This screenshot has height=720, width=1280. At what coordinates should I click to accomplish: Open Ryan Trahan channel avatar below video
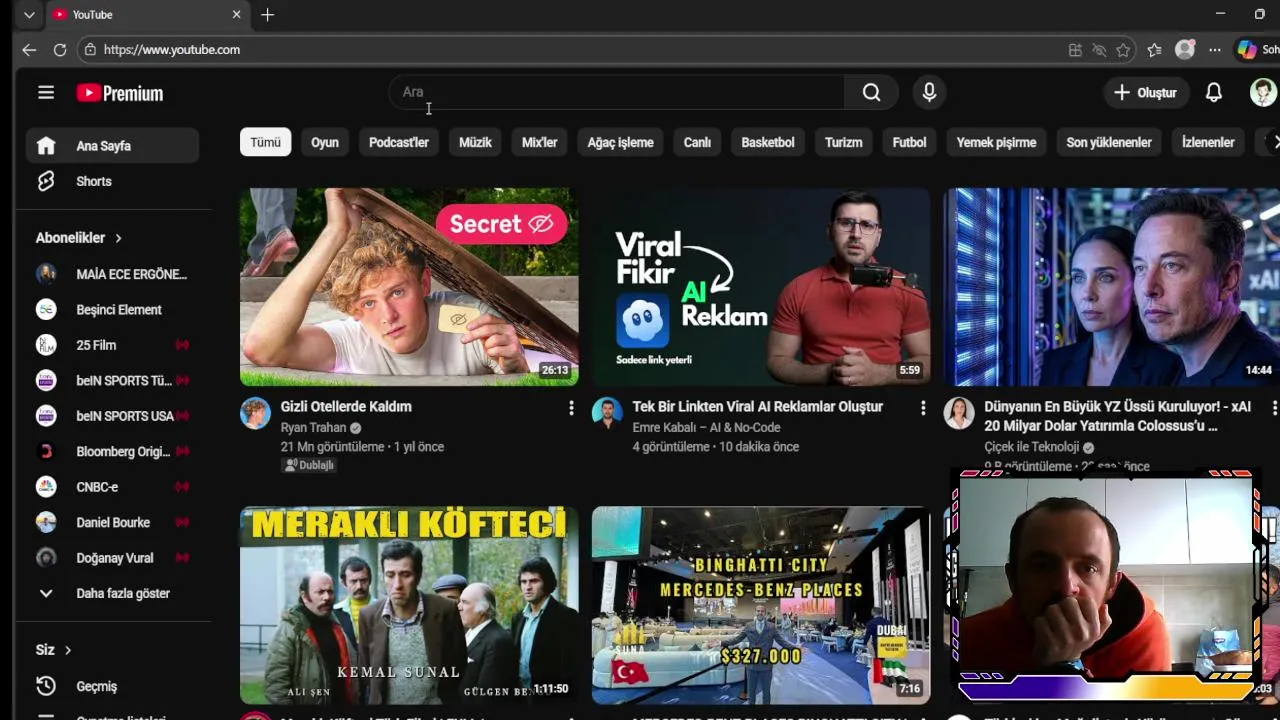pos(255,413)
